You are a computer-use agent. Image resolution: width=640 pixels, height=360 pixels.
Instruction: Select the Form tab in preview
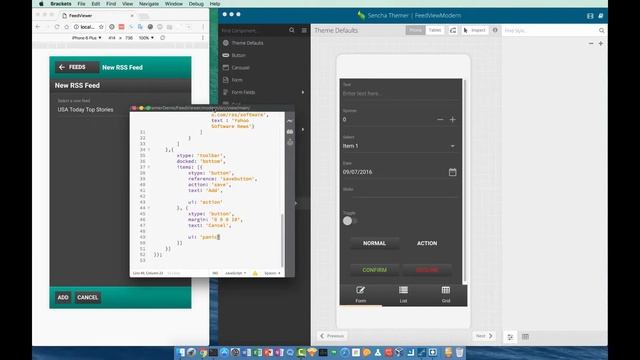[360, 294]
